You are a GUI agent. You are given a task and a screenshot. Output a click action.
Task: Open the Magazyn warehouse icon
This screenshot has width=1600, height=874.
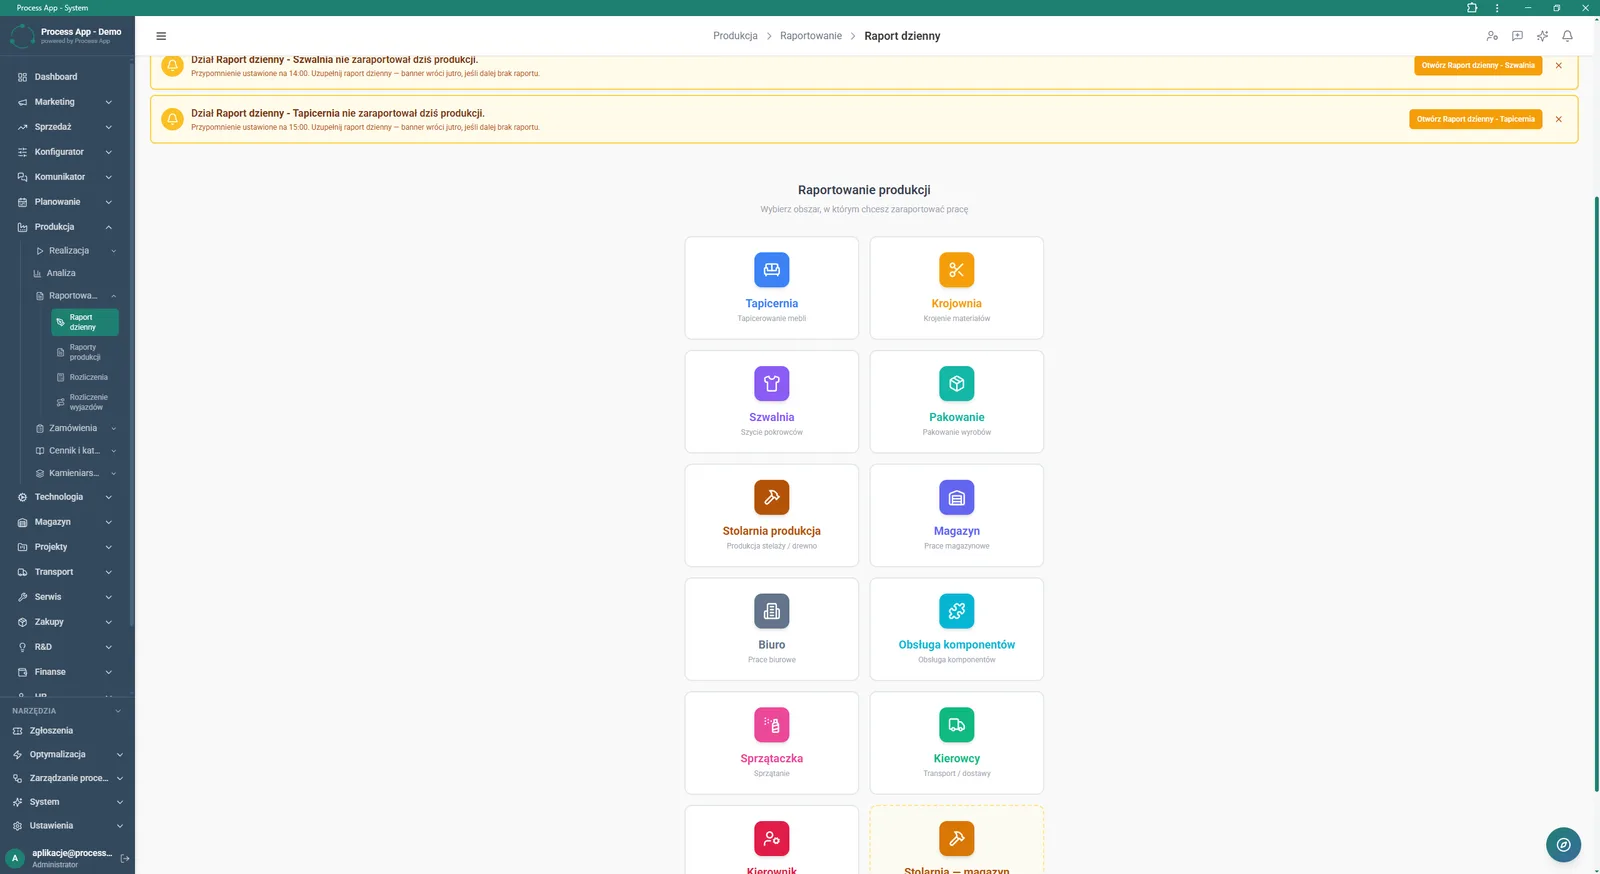[x=956, y=497]
